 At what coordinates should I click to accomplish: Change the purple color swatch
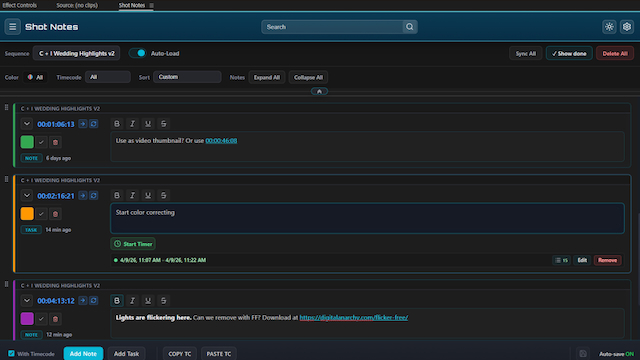click(27, 319)
